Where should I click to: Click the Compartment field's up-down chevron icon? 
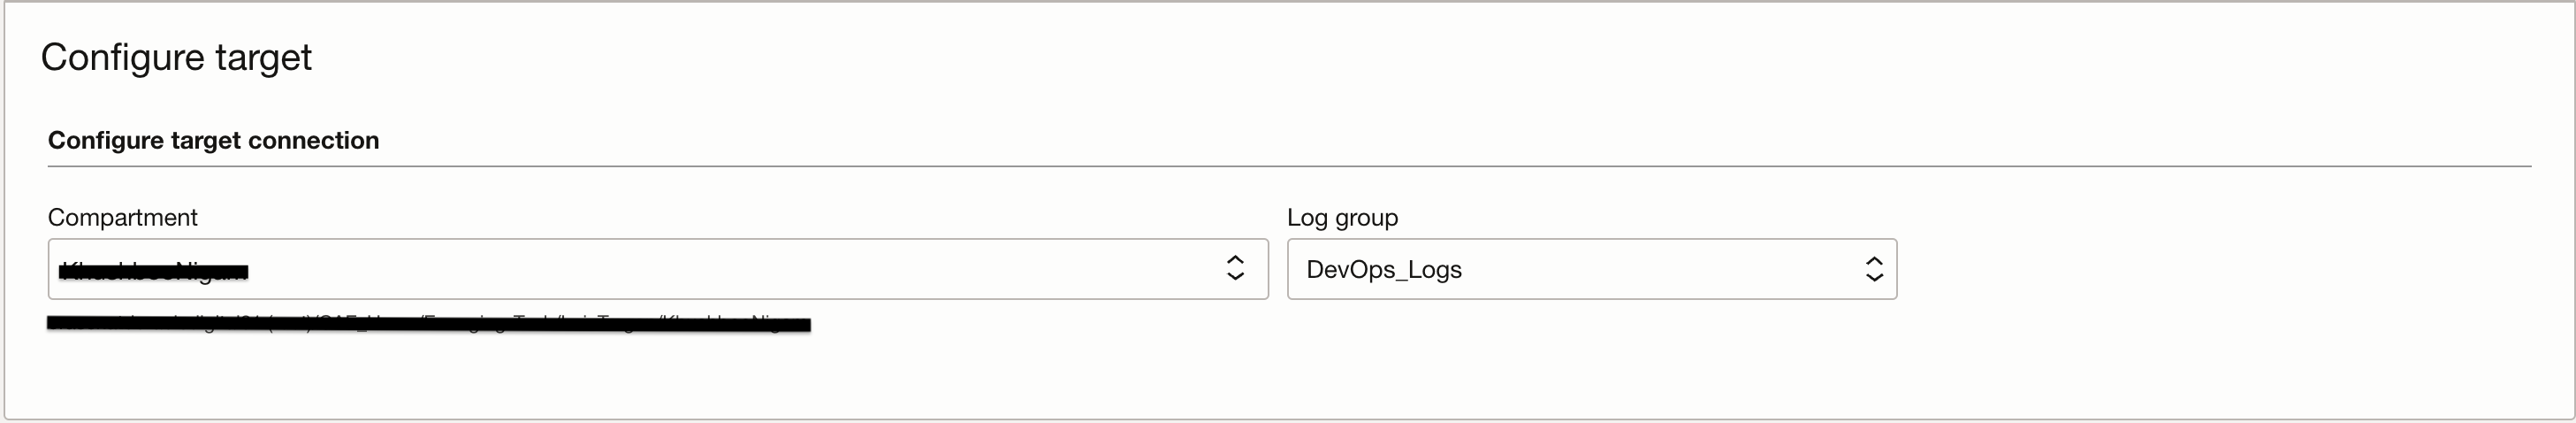point(1235,268)
